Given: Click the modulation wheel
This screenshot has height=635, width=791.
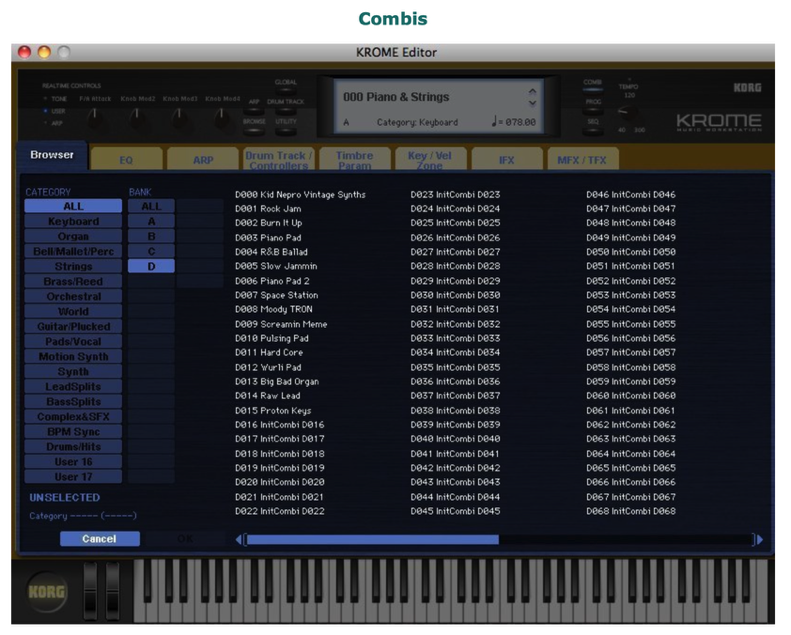Looking at the screenshot, I should coord(112,590).
